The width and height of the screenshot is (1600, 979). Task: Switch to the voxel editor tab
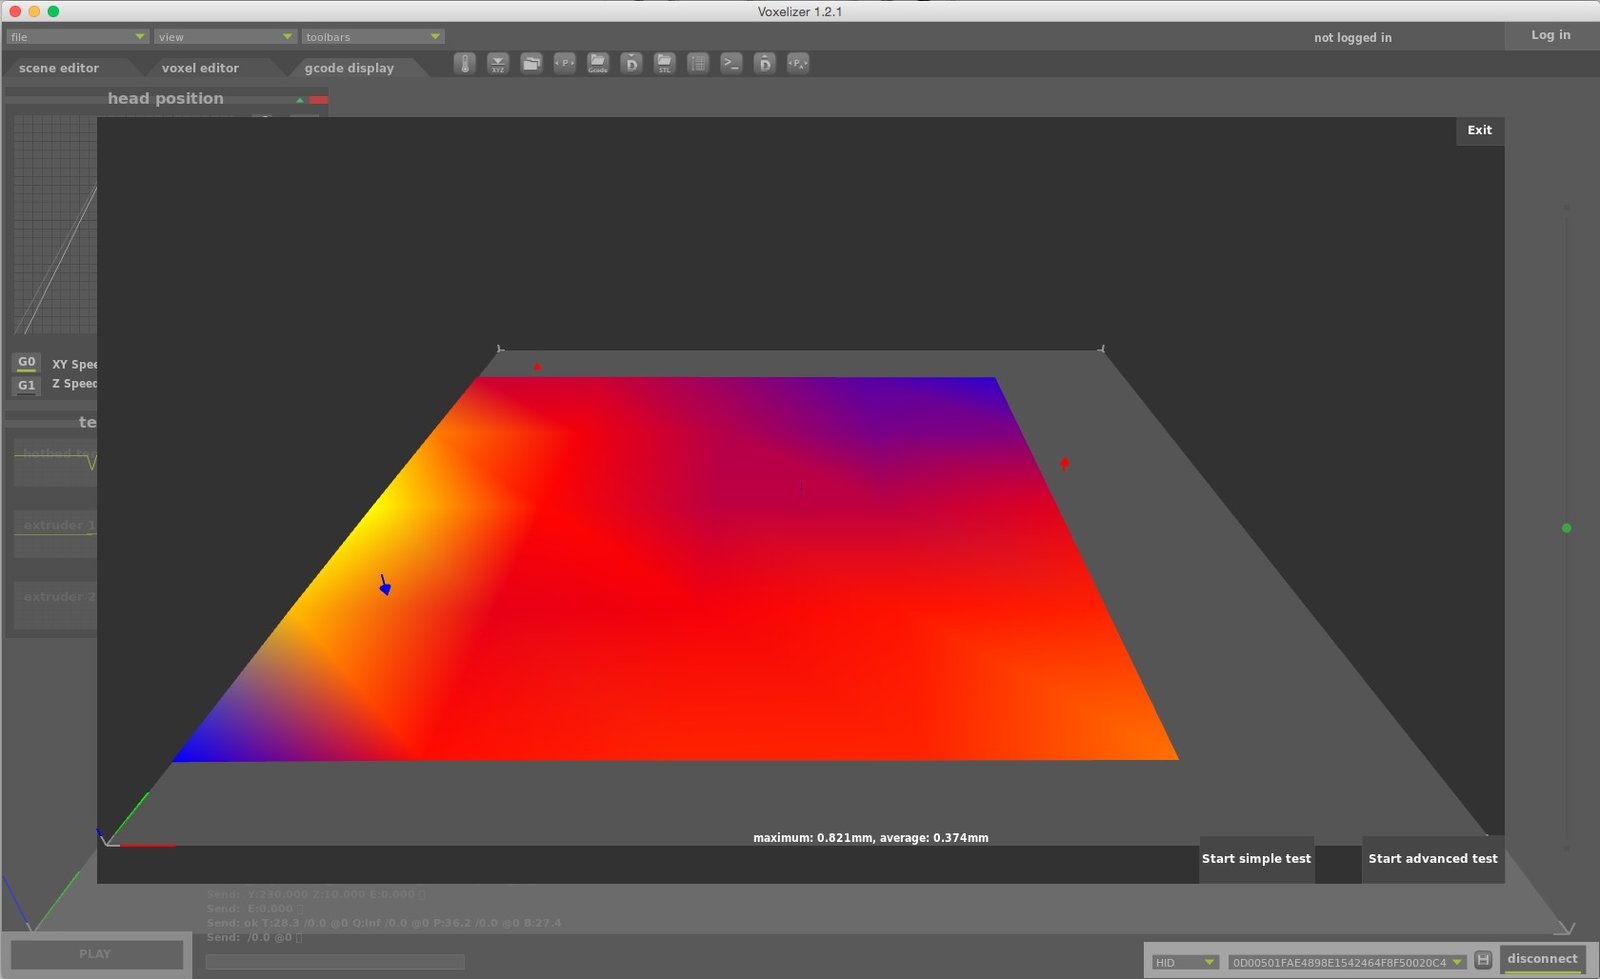click(x=200, y=68)
